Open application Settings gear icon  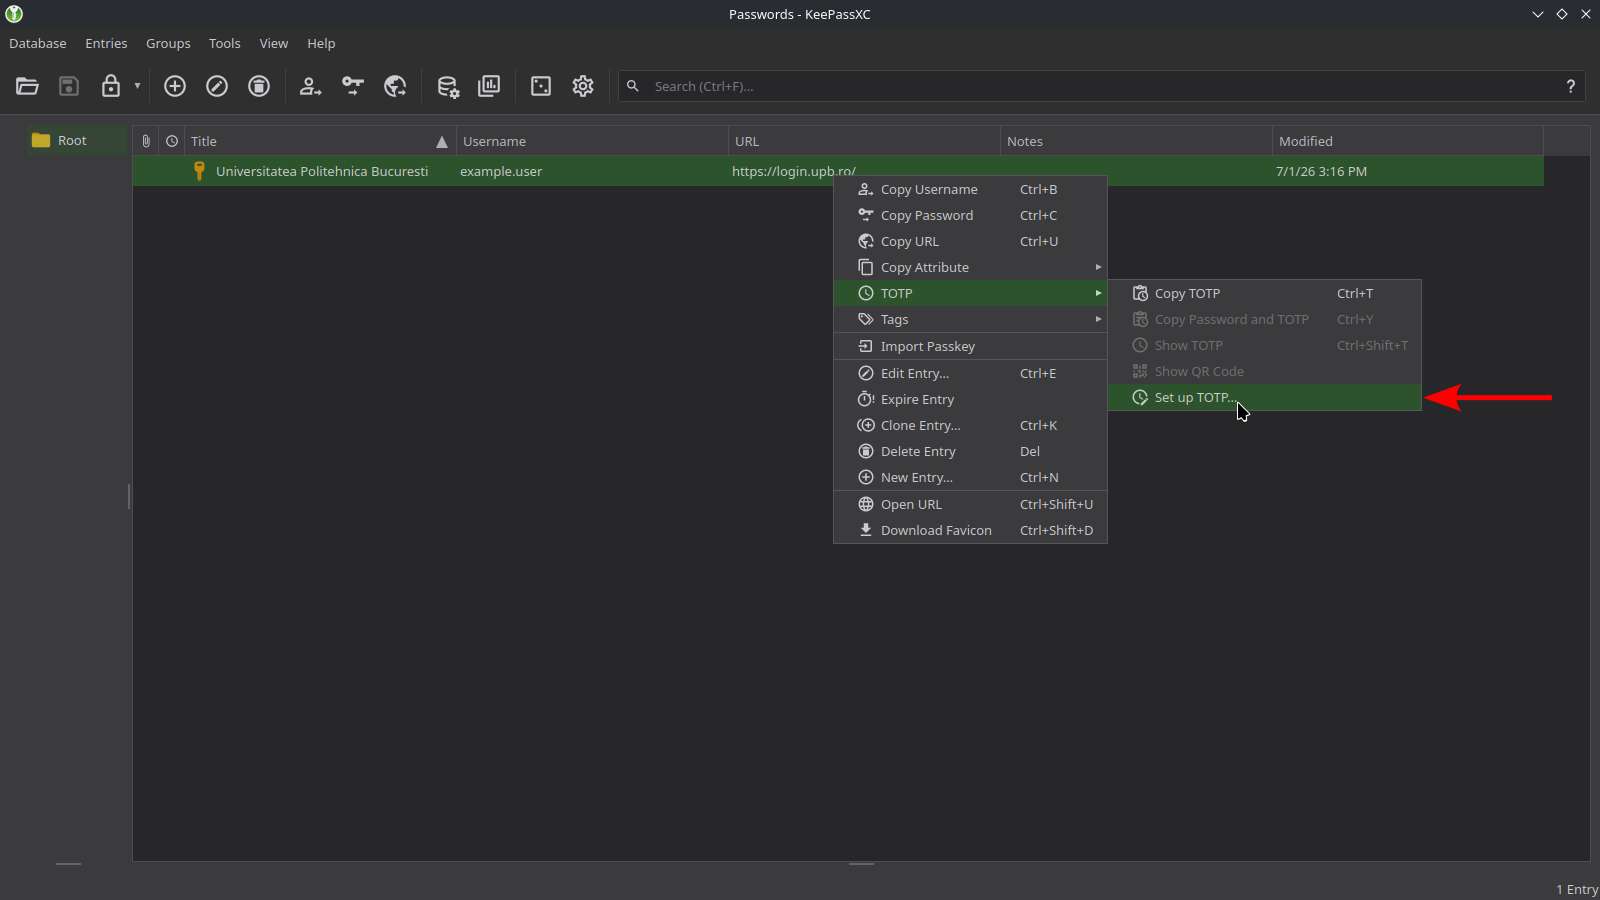583,86
